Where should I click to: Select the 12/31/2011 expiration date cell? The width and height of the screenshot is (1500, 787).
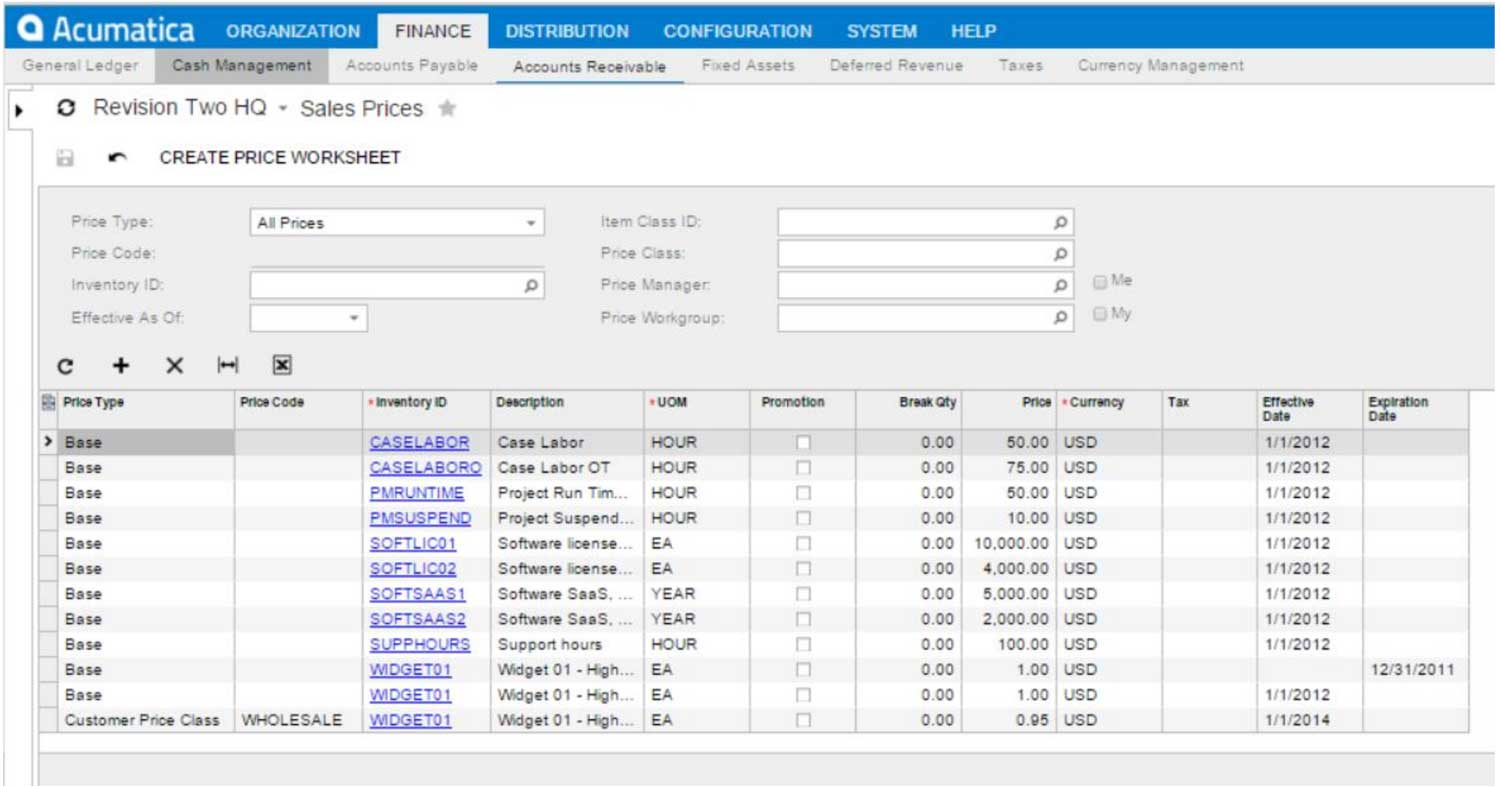(x=1415, y=670)
